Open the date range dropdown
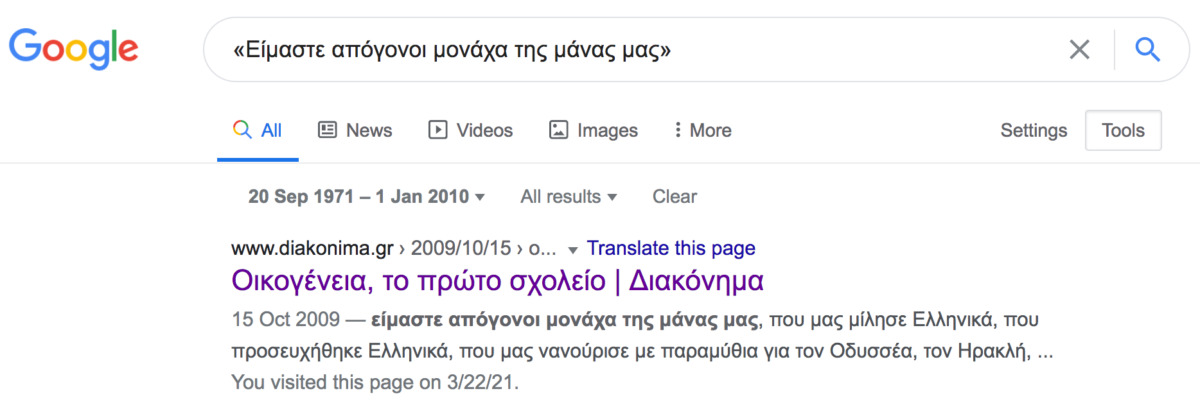Screen dimensions: 1200x416 [367, 196]
